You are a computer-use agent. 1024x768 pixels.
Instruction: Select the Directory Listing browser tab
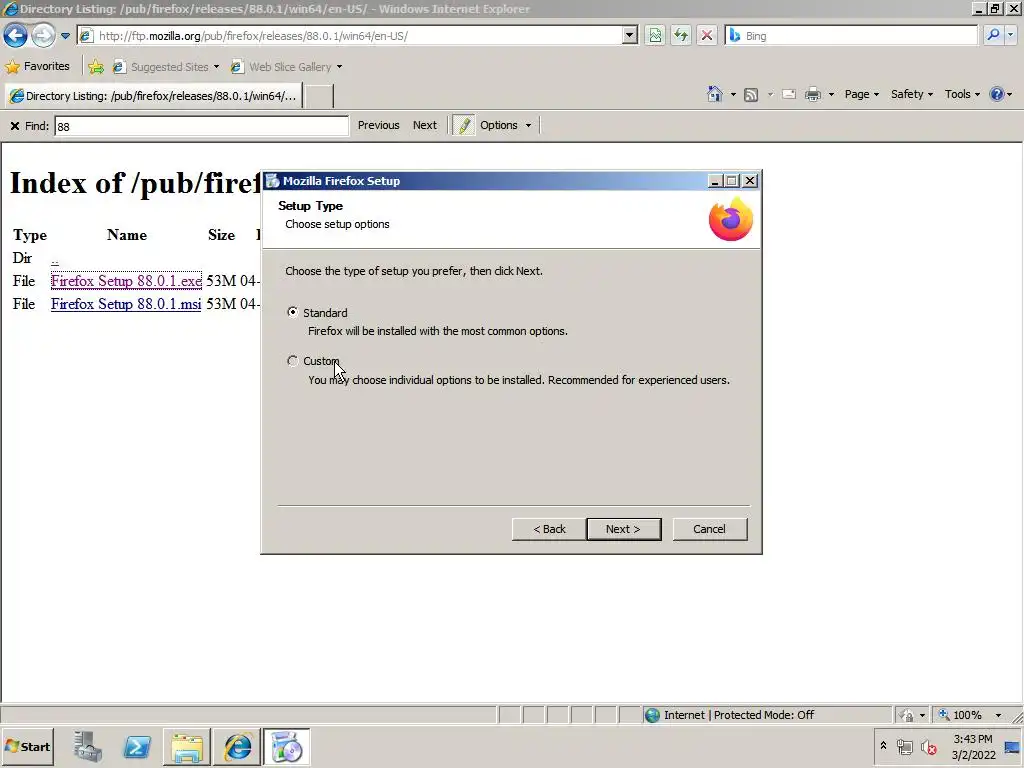153,96
